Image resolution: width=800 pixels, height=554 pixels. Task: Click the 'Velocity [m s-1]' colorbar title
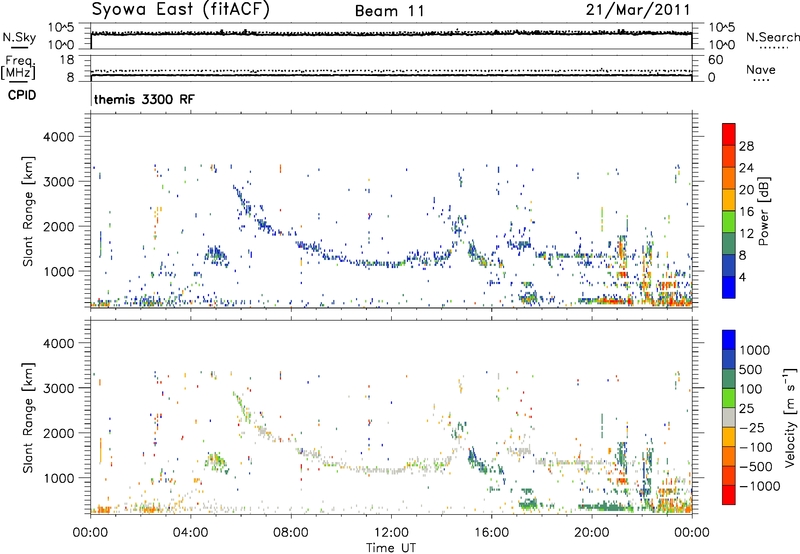point(790,417)
